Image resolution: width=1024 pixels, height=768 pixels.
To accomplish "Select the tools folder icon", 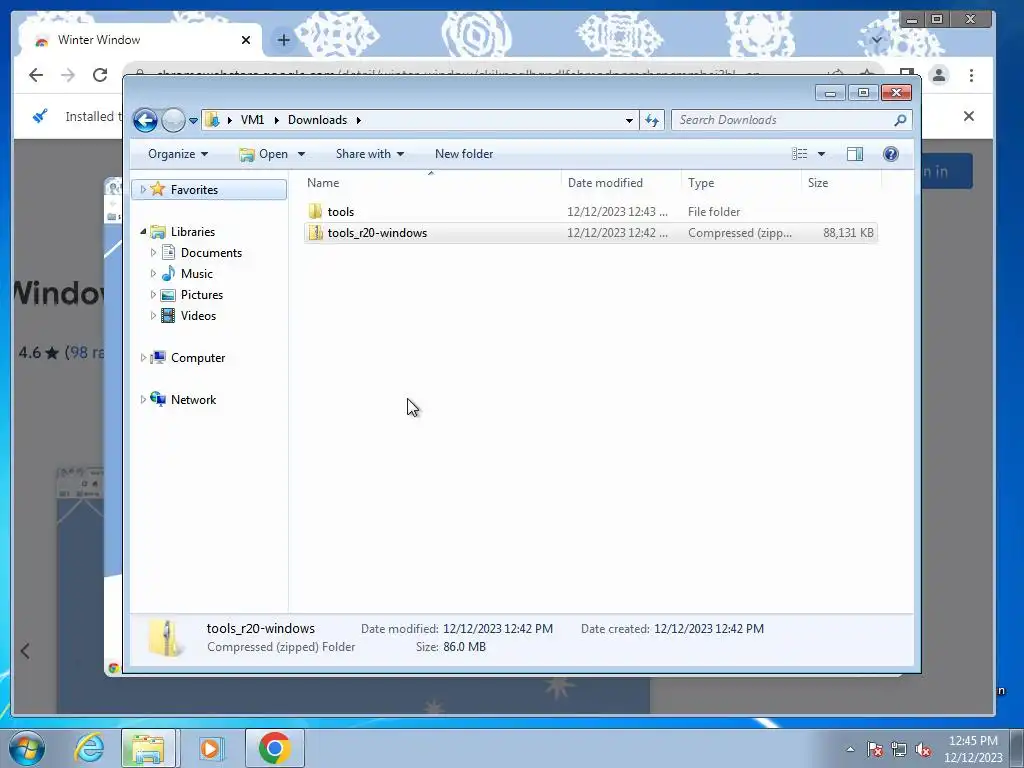I will [315, 211].
